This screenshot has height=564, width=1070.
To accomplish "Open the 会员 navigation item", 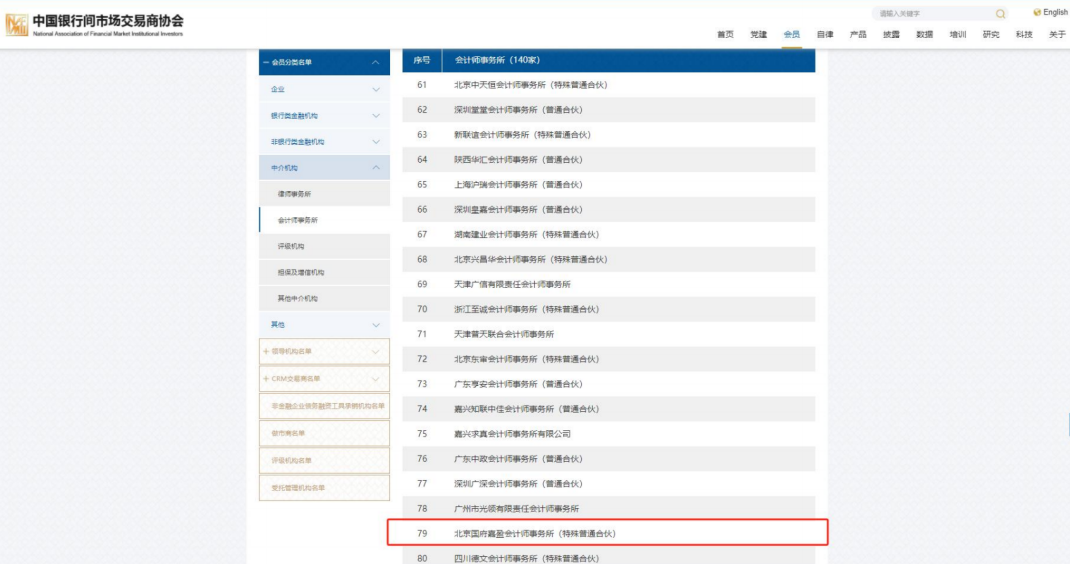I will click(x=792, y=34).
